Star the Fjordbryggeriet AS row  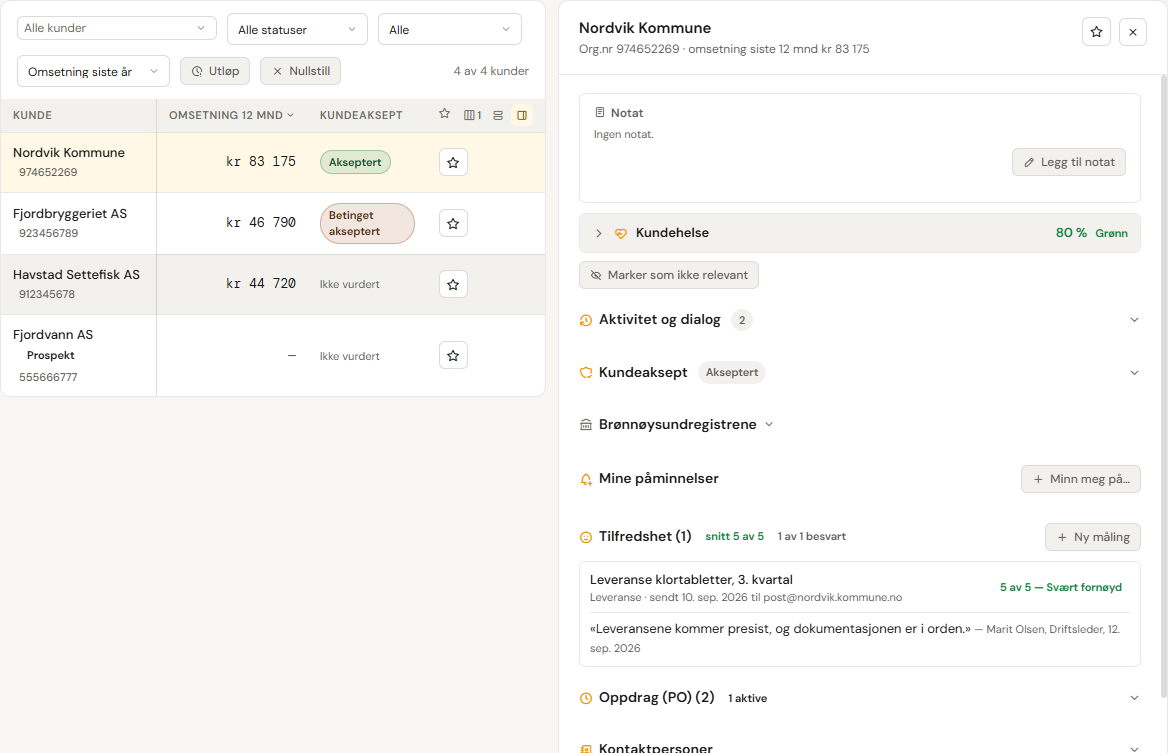tap(453, 223)
